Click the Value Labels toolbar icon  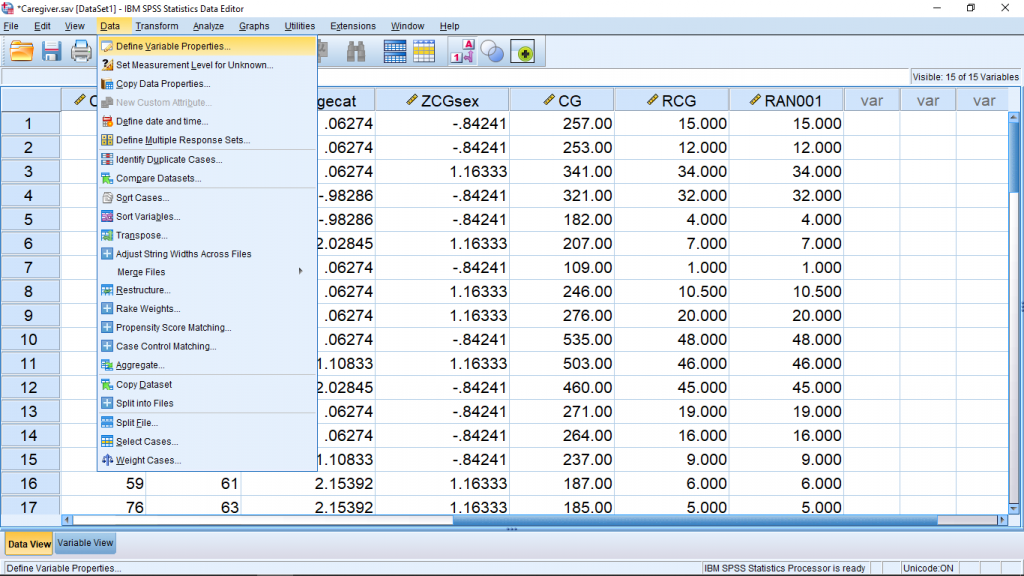pyautogui.click(x=462, y=51)
